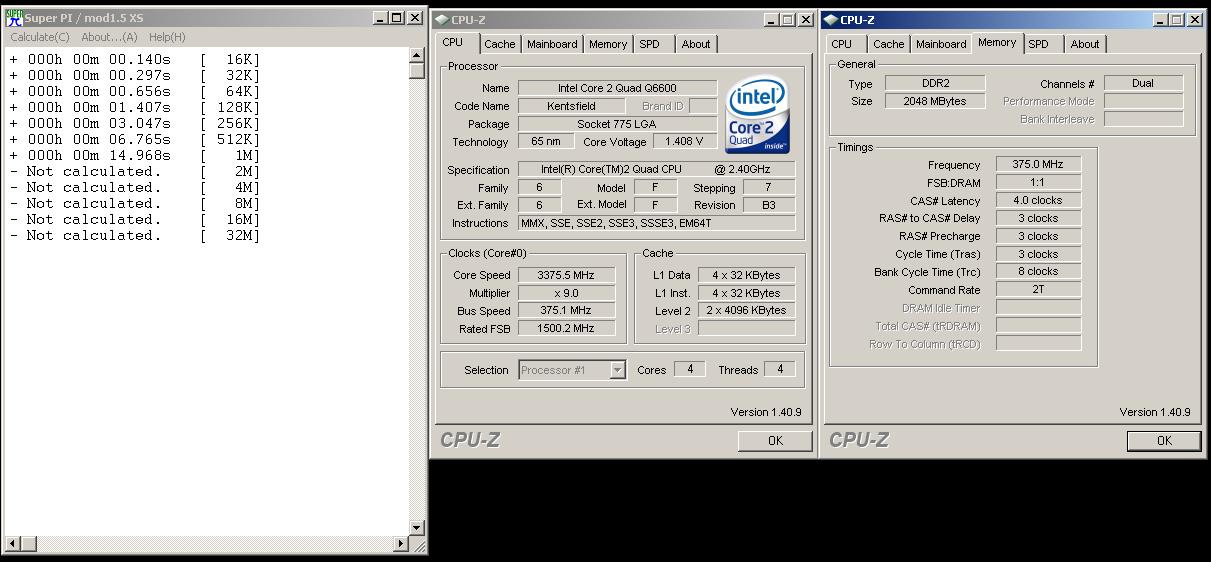This screenshot has width=1211, height=562.
Task: Click the Code Name field Kentsfield
Action: pyautogui.click(x=571, y=106)
